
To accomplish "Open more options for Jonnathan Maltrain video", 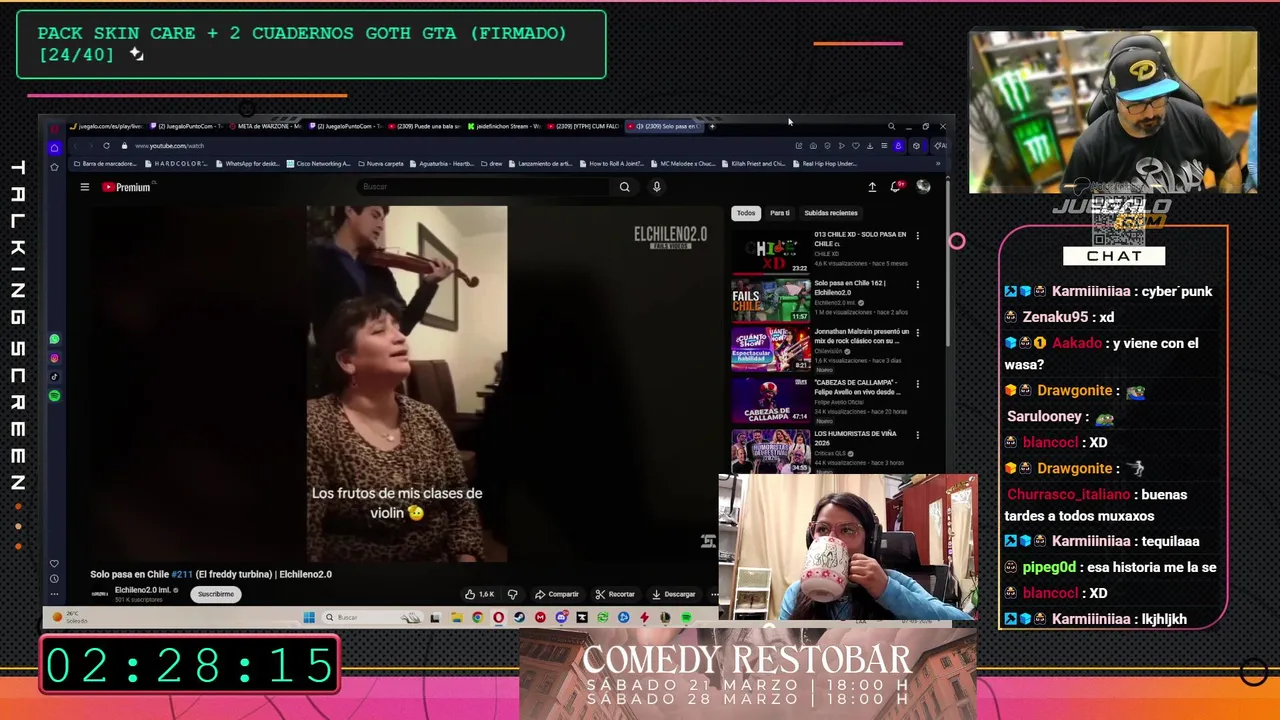I will [x=917, y=333].
